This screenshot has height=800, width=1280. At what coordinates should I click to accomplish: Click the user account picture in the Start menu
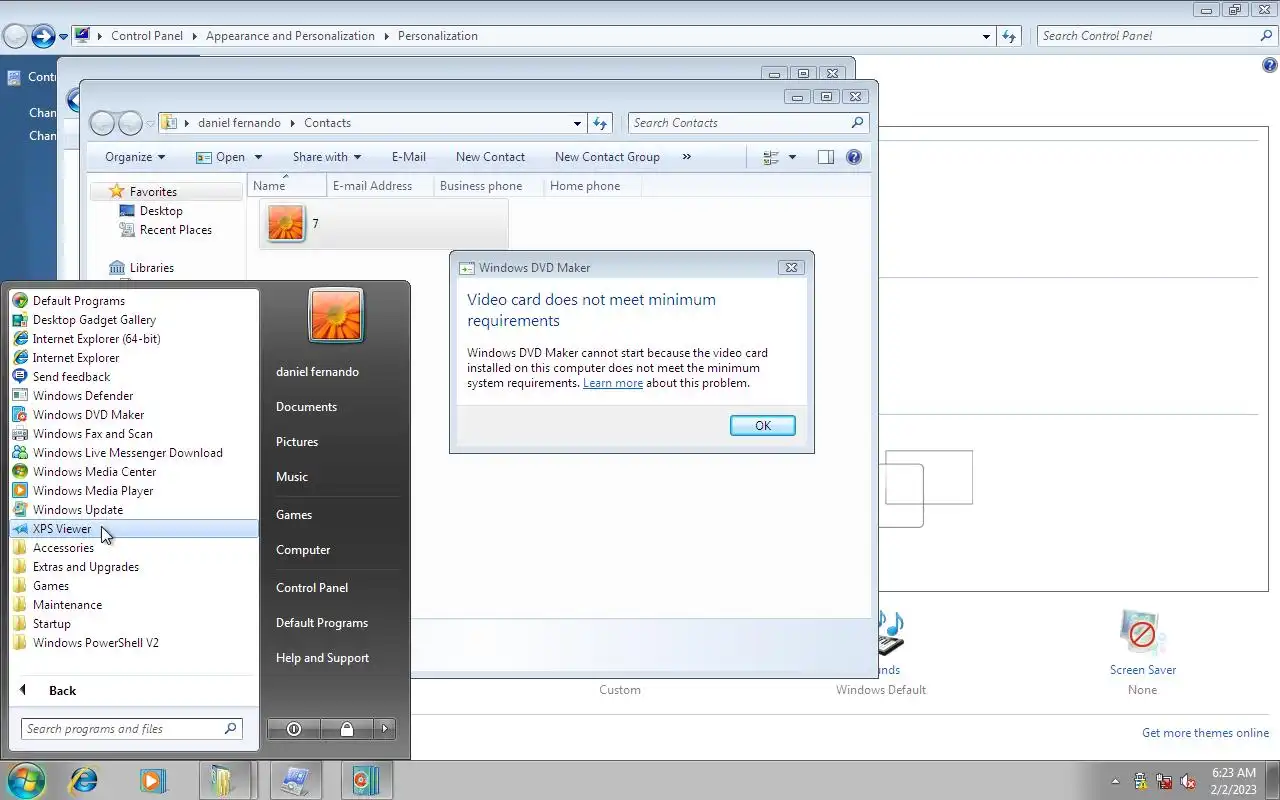coord(336,315)
